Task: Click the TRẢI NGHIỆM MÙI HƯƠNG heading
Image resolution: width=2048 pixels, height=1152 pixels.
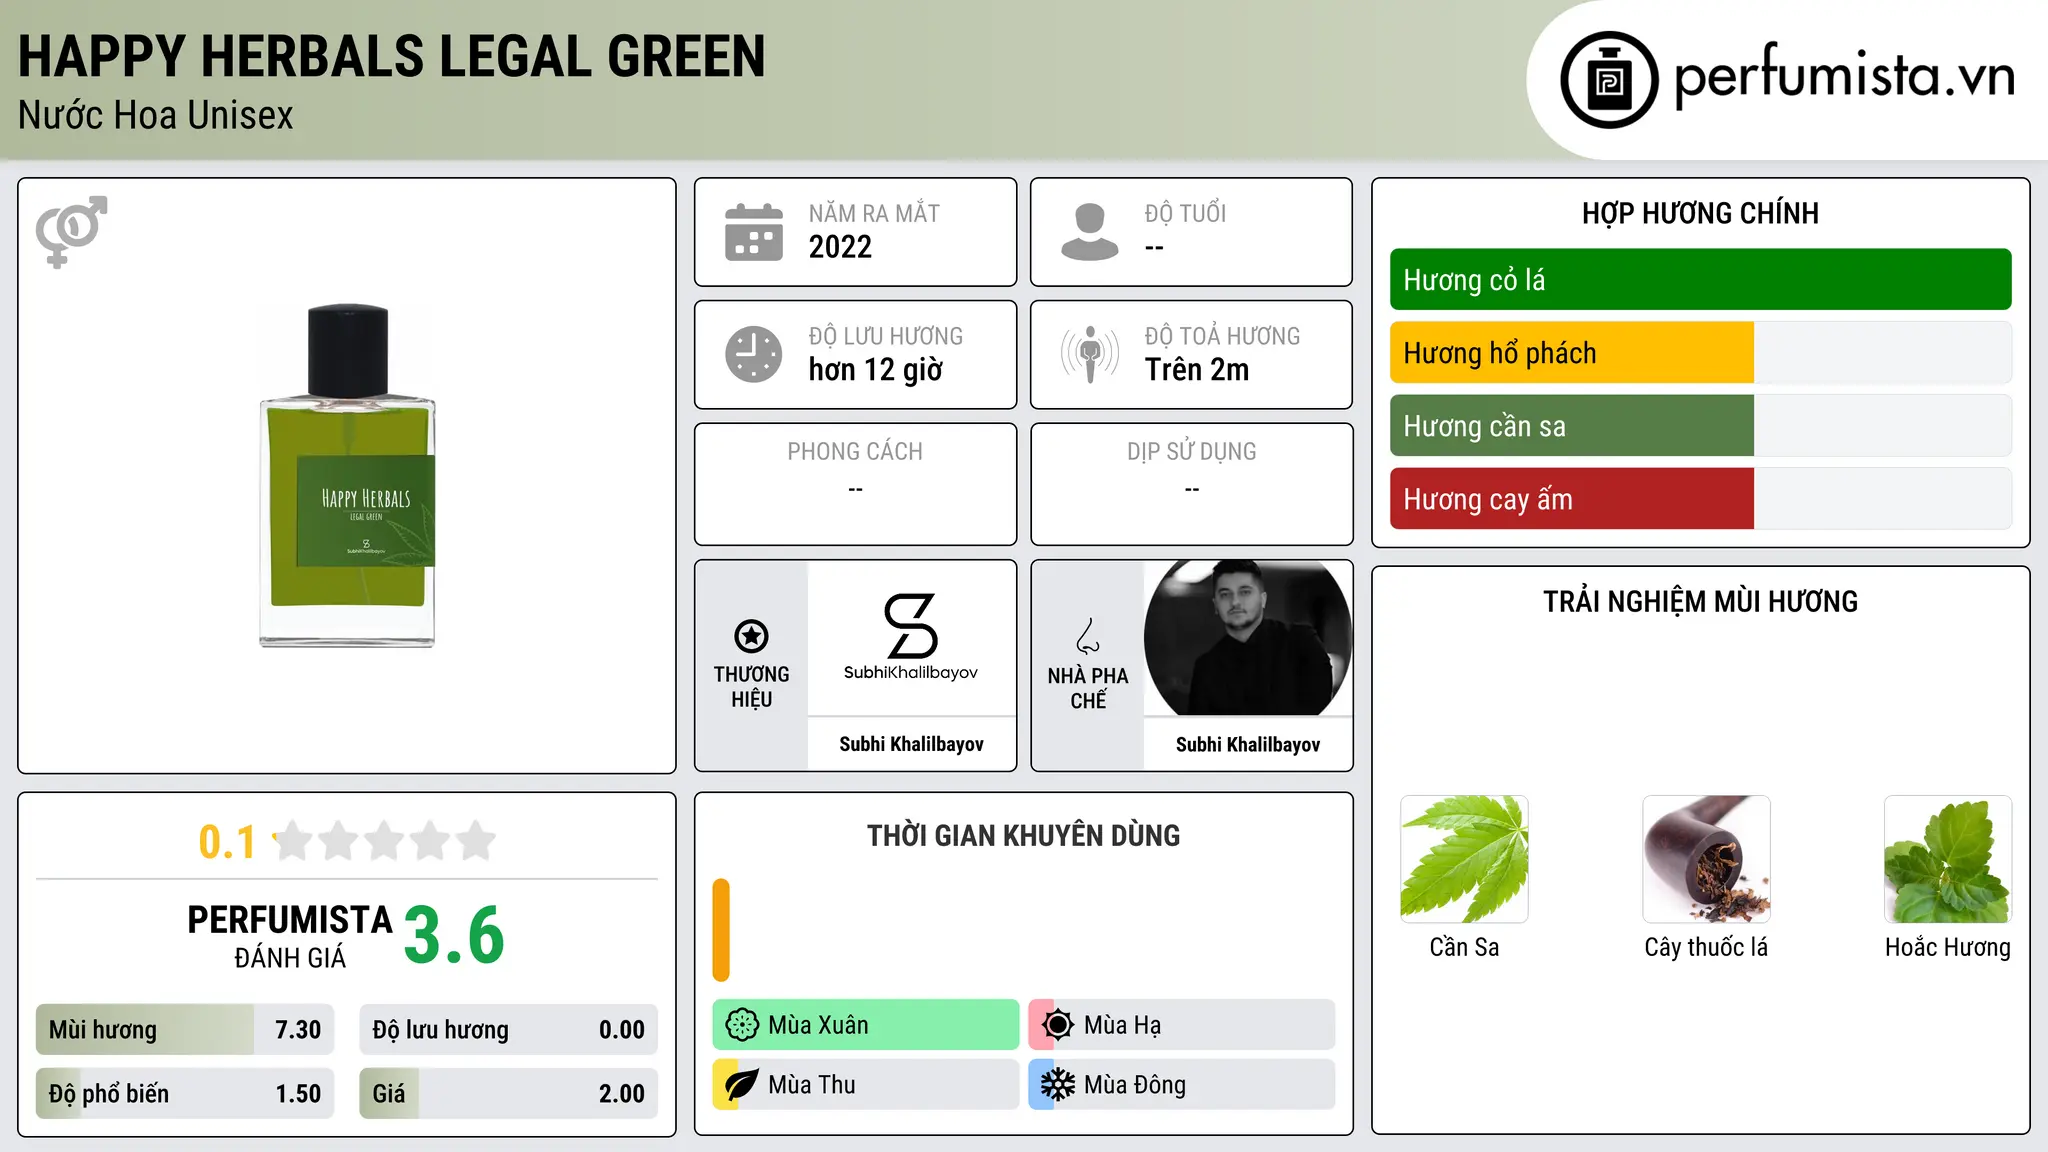Action: [x=1700, y=602]
